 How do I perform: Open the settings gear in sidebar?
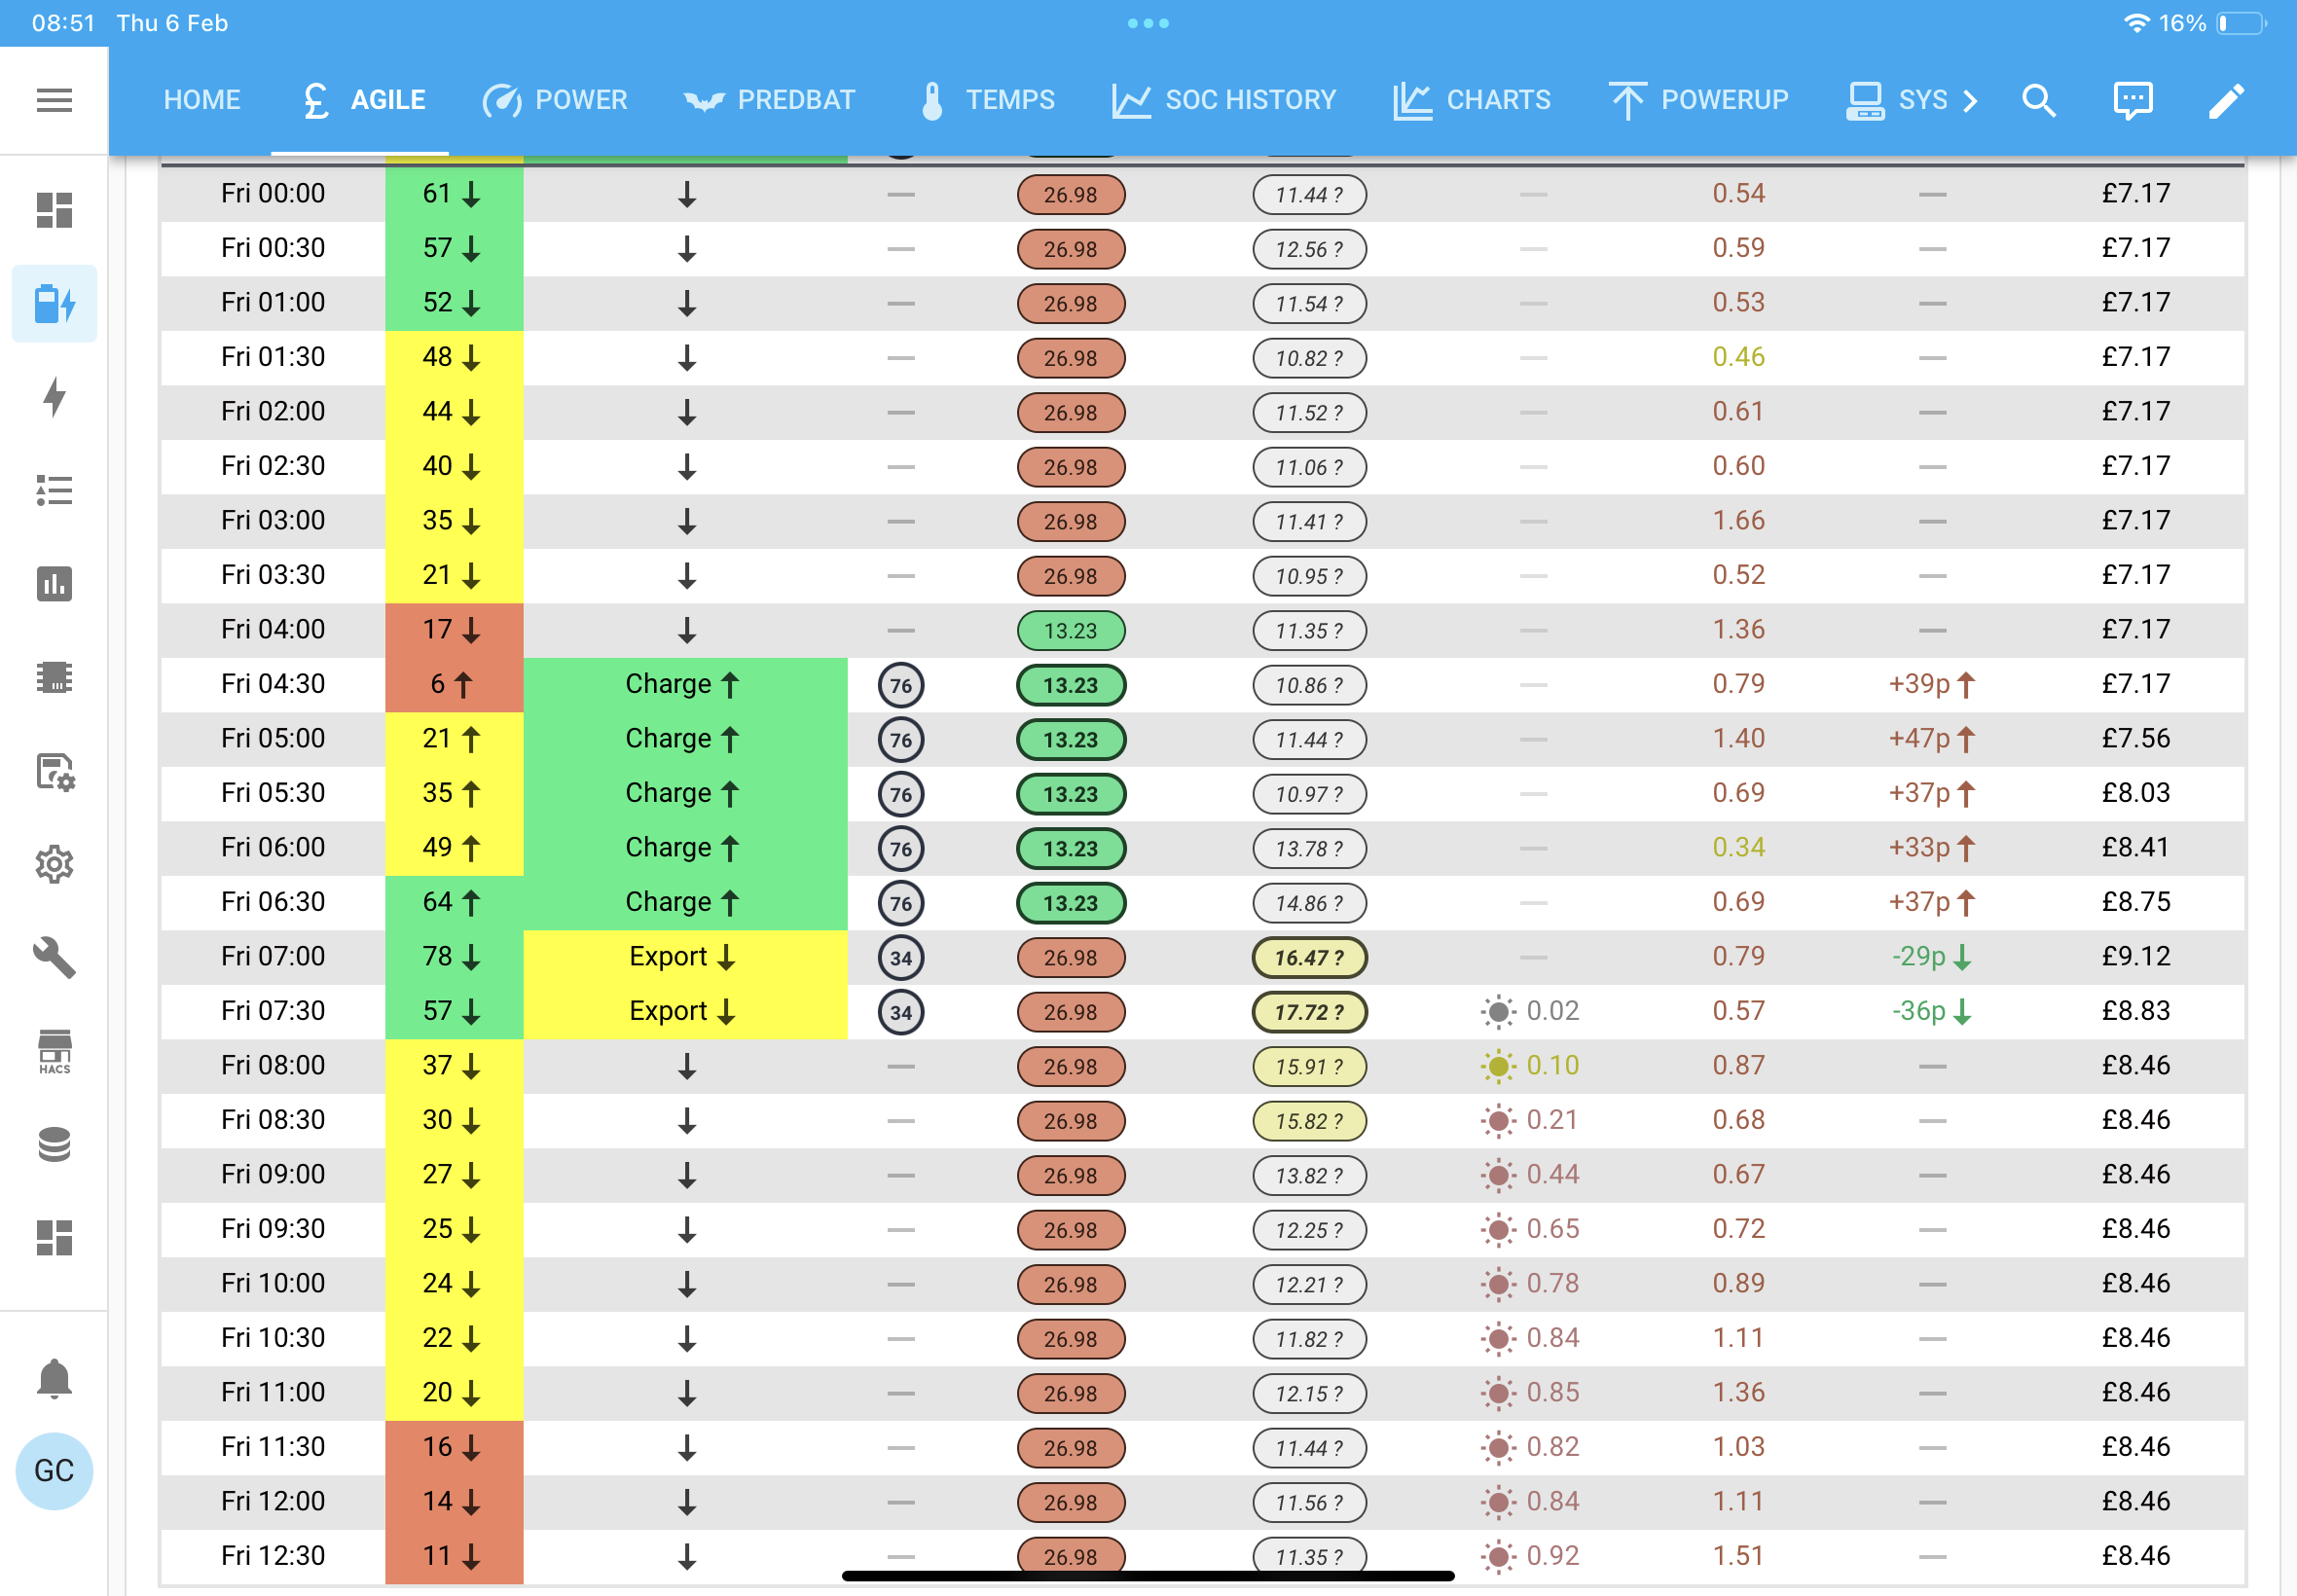click(54, 864)
